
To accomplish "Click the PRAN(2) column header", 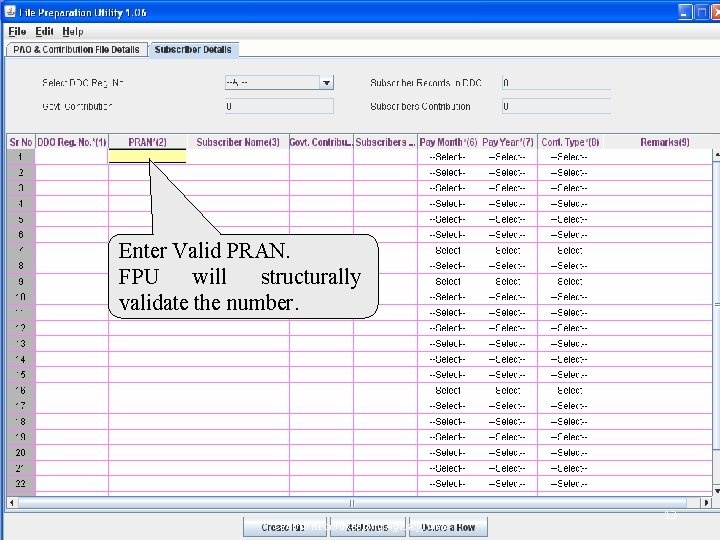I will 147,142.
